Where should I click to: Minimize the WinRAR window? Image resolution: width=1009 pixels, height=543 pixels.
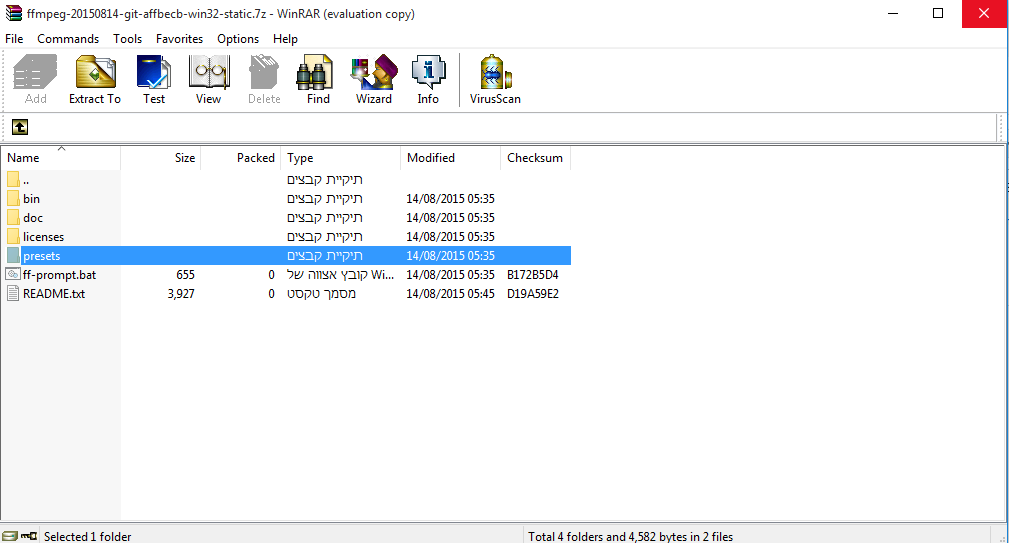pos(893,14)
